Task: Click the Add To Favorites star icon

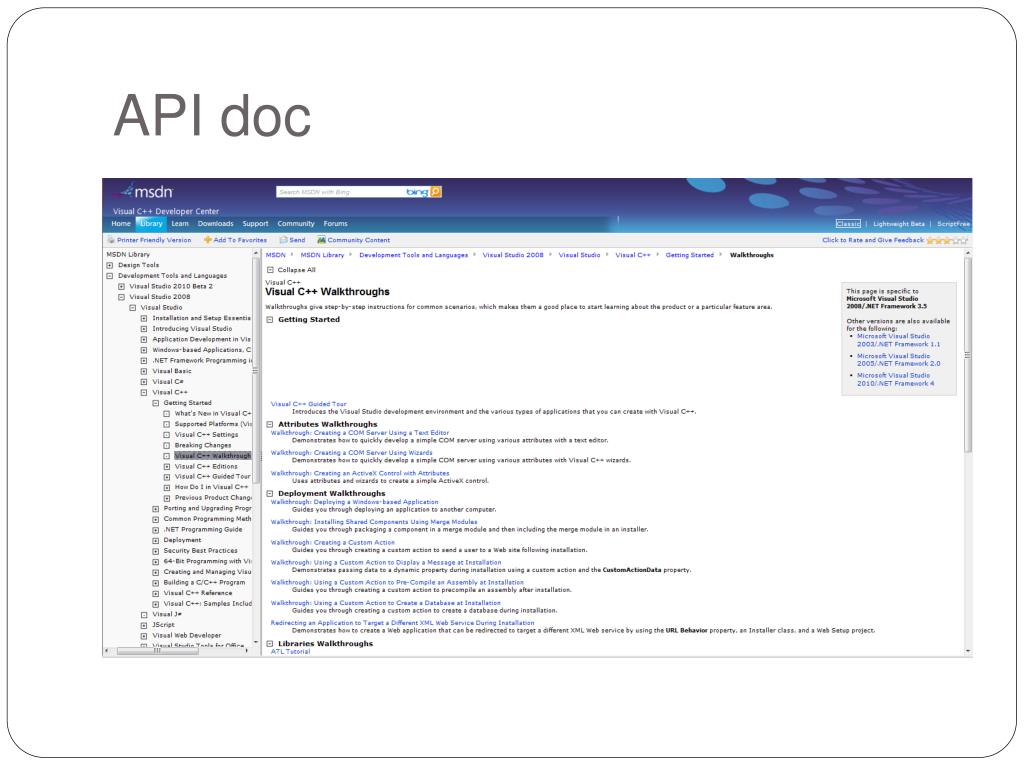Action: pos(208,240)
